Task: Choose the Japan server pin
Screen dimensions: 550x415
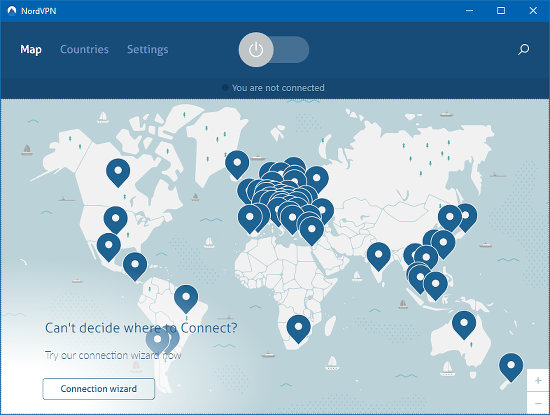Action: pyautogui.click(x=470, y=216)
